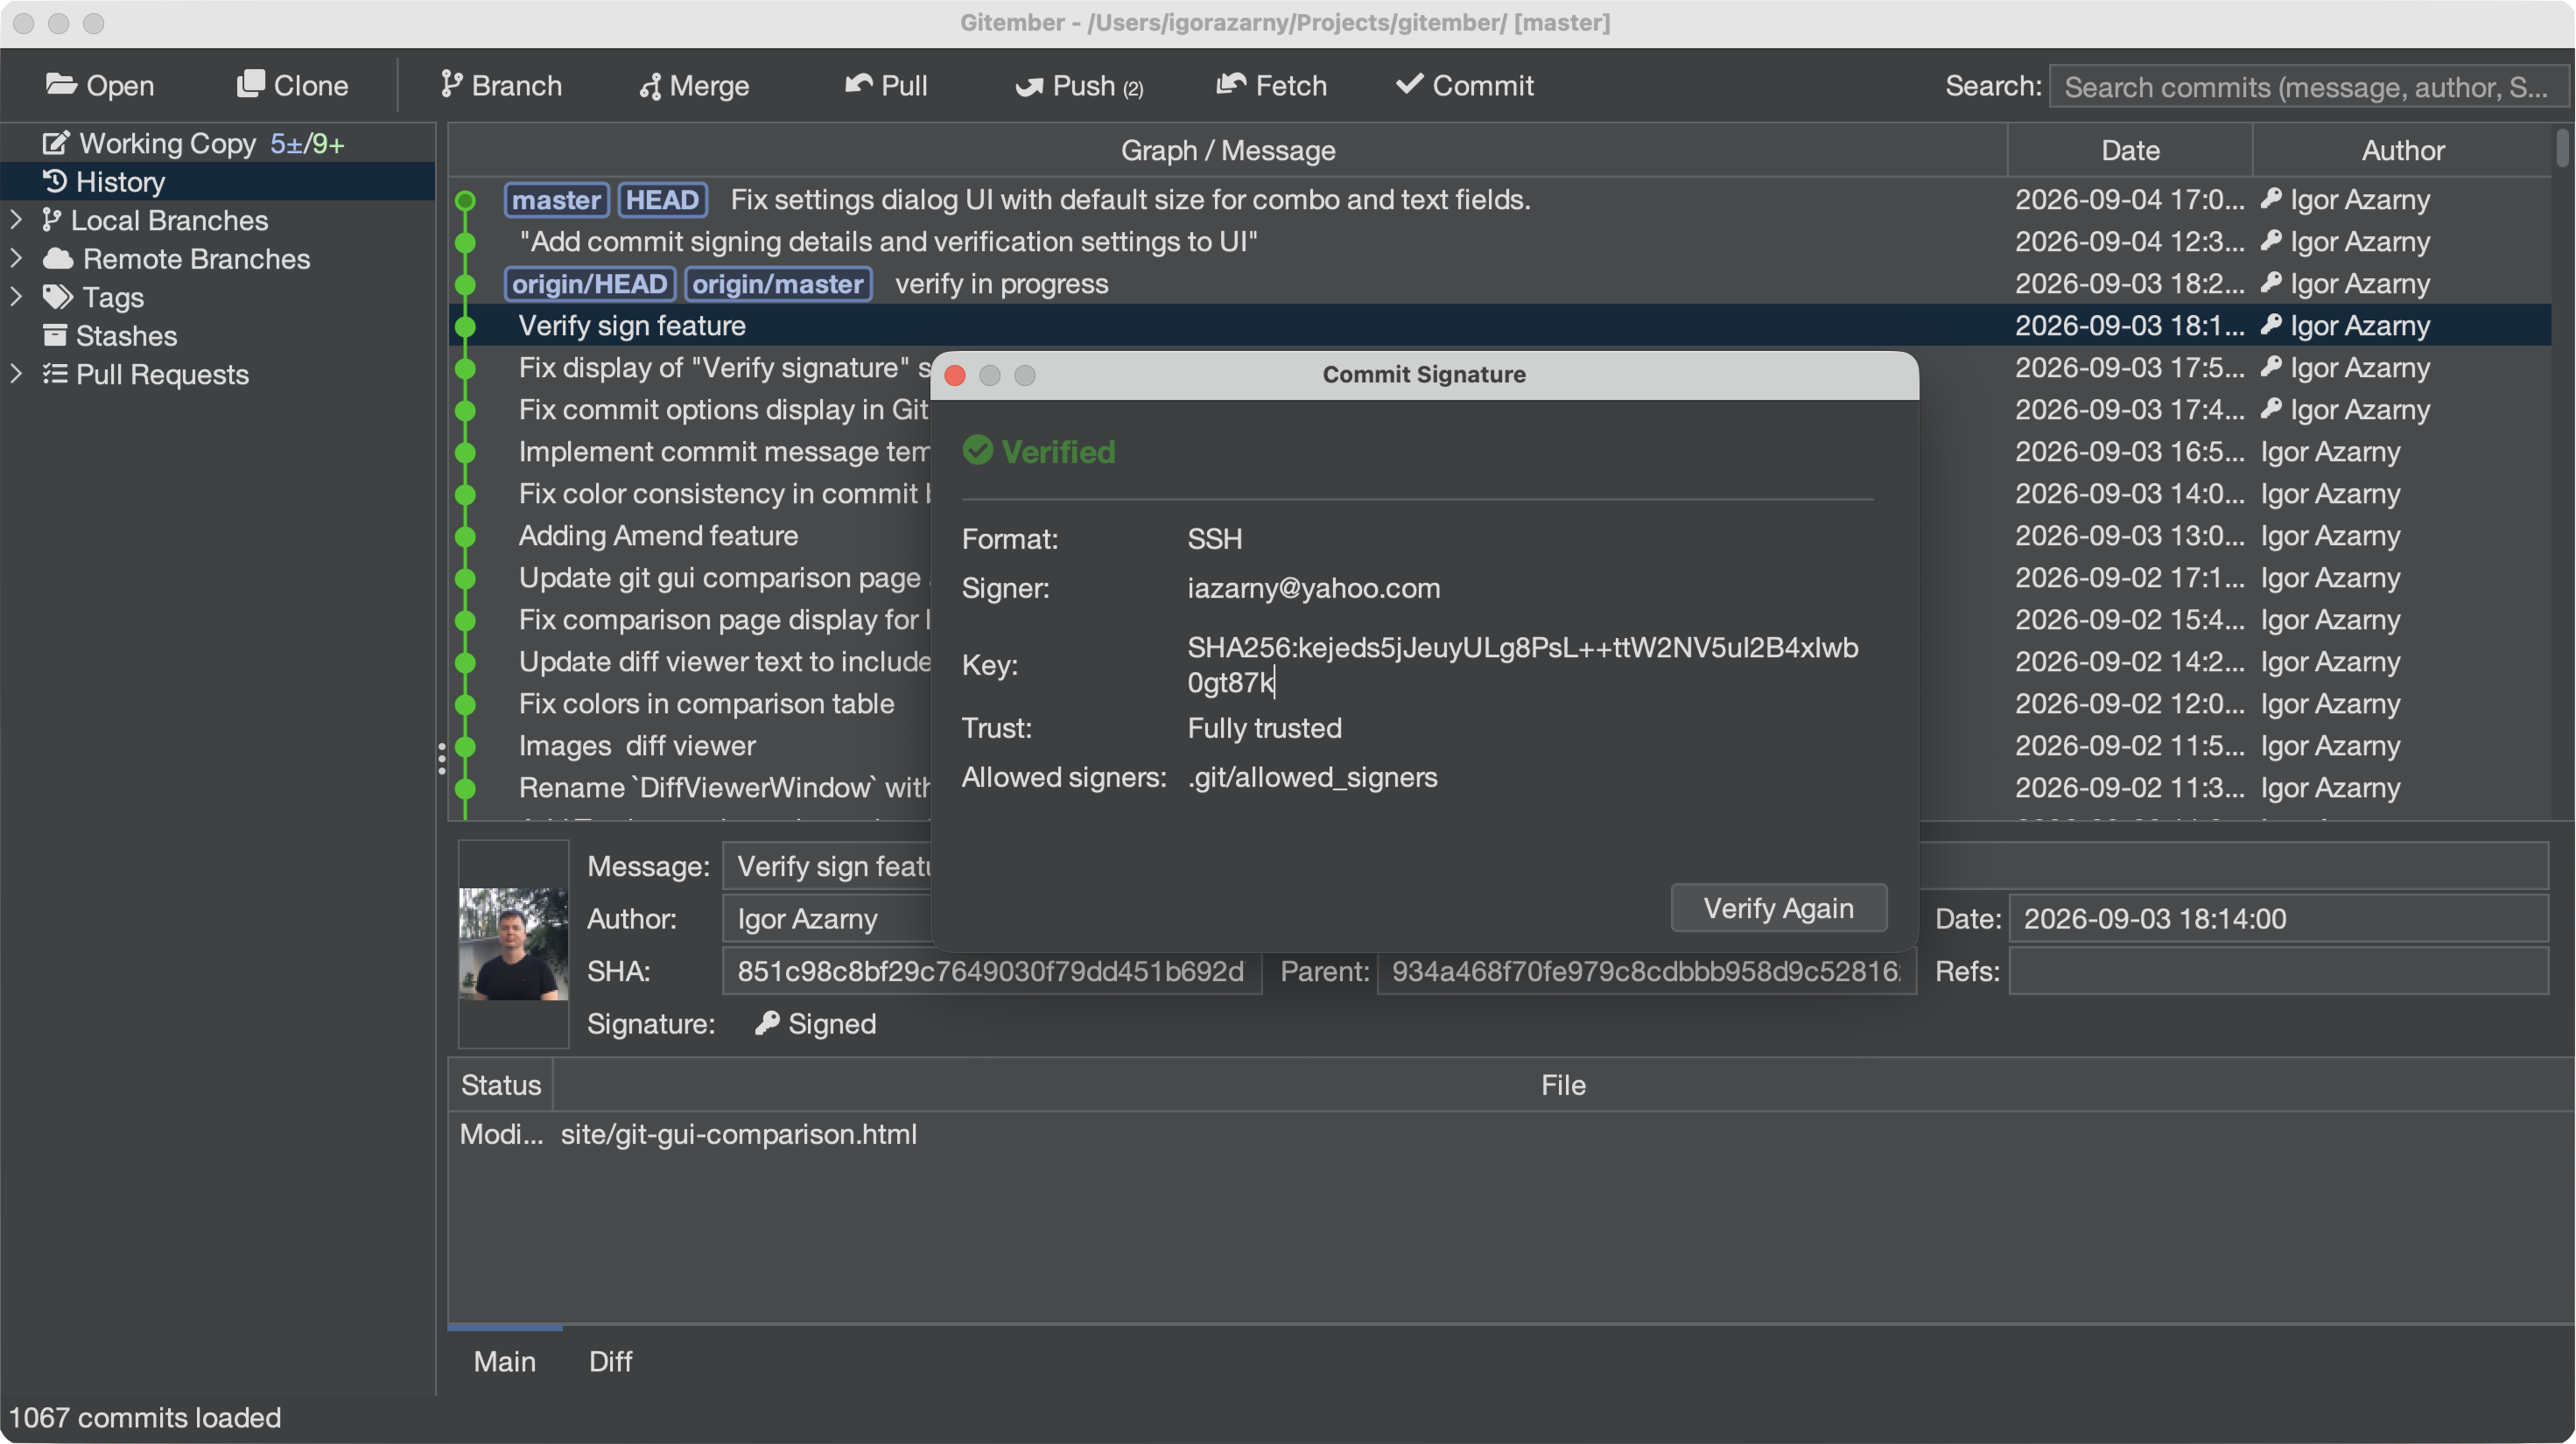Screen dimensions: 2576x1444
Task: Open a repository with the Open toolbar button
Action: click(x=99, y=86)
